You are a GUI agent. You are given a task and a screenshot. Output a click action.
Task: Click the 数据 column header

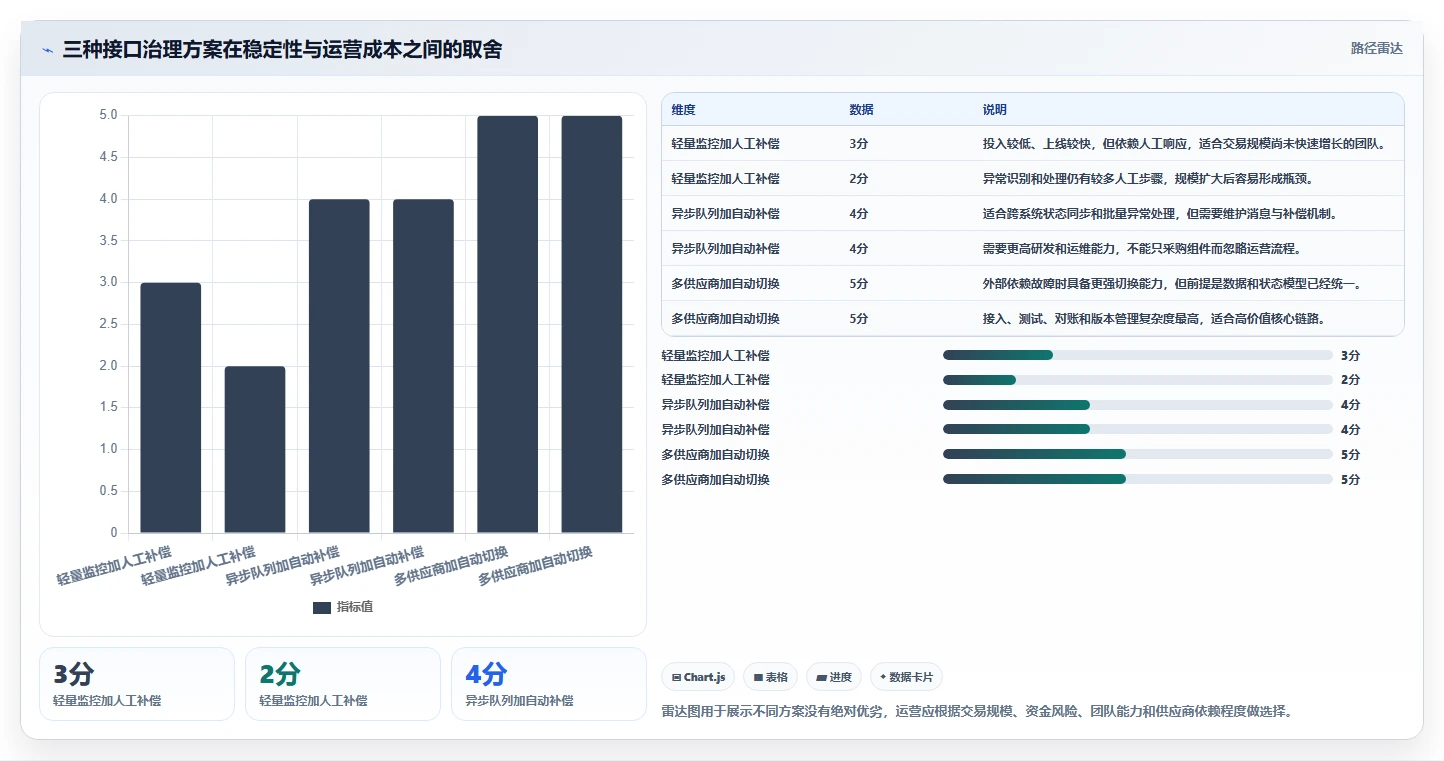coord(861,109)
